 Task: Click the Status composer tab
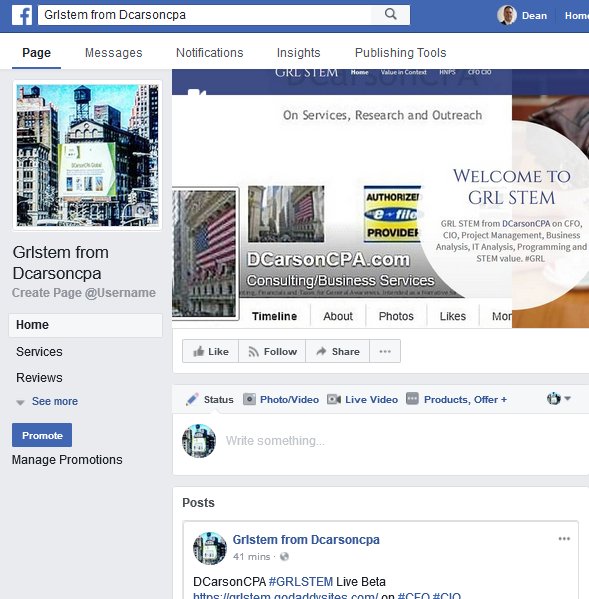(210, 399)
